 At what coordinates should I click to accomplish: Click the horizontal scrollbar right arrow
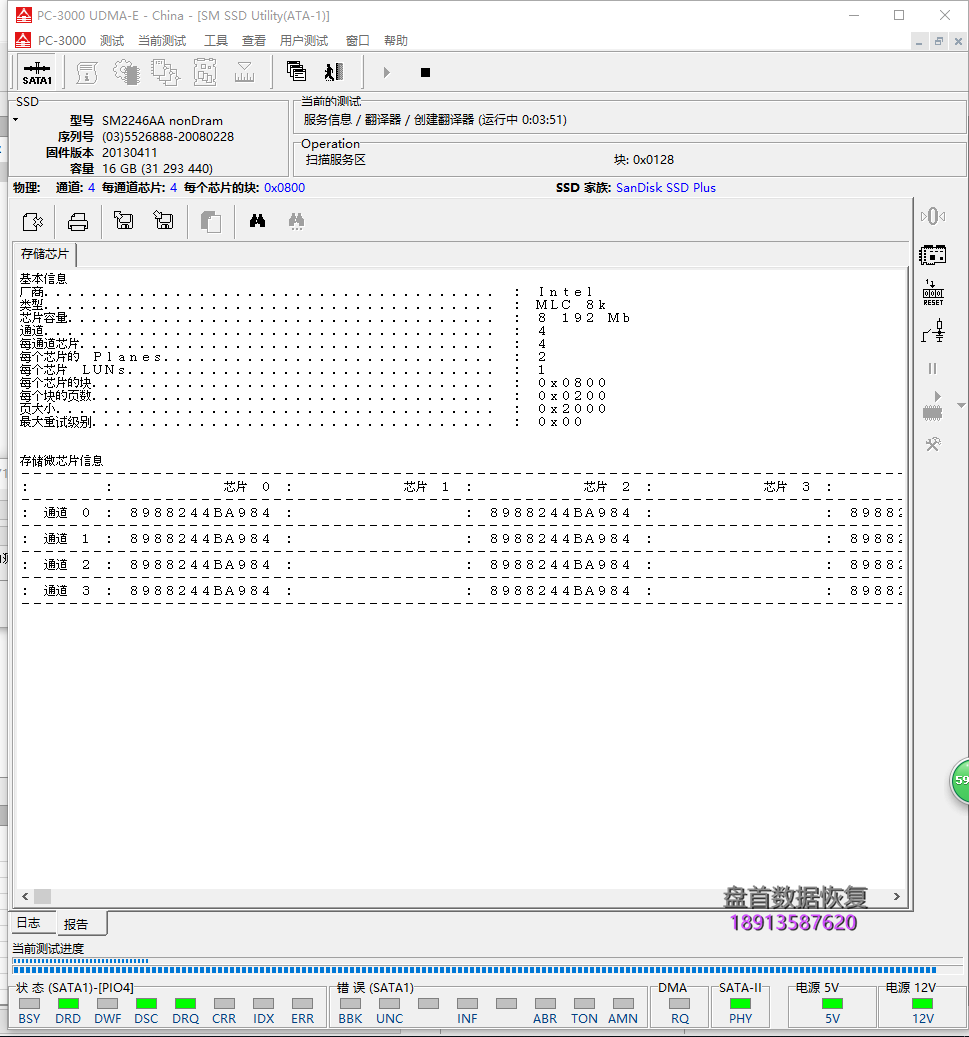[896, 897]
